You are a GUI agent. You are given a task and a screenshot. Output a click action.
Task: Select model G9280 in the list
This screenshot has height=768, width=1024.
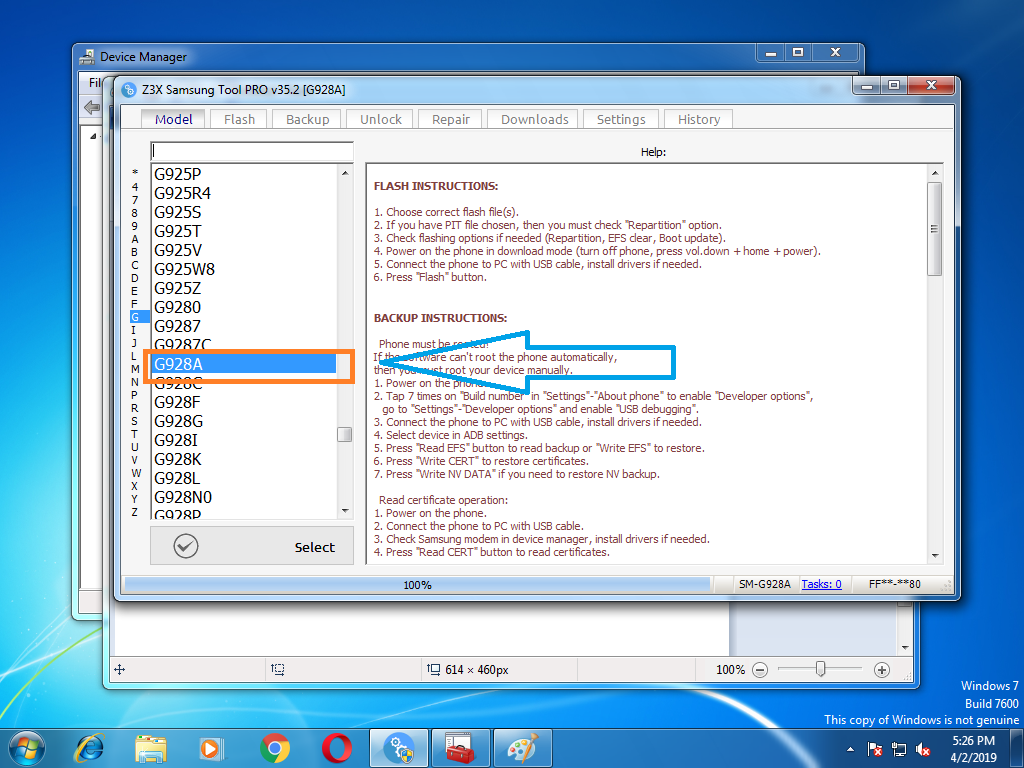[244, 307]
